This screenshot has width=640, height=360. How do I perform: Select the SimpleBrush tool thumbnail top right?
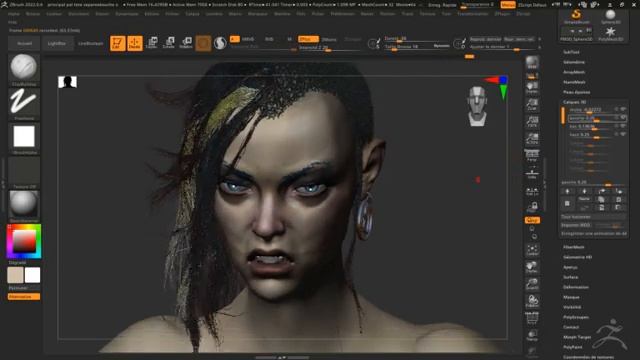click(576, 17)
